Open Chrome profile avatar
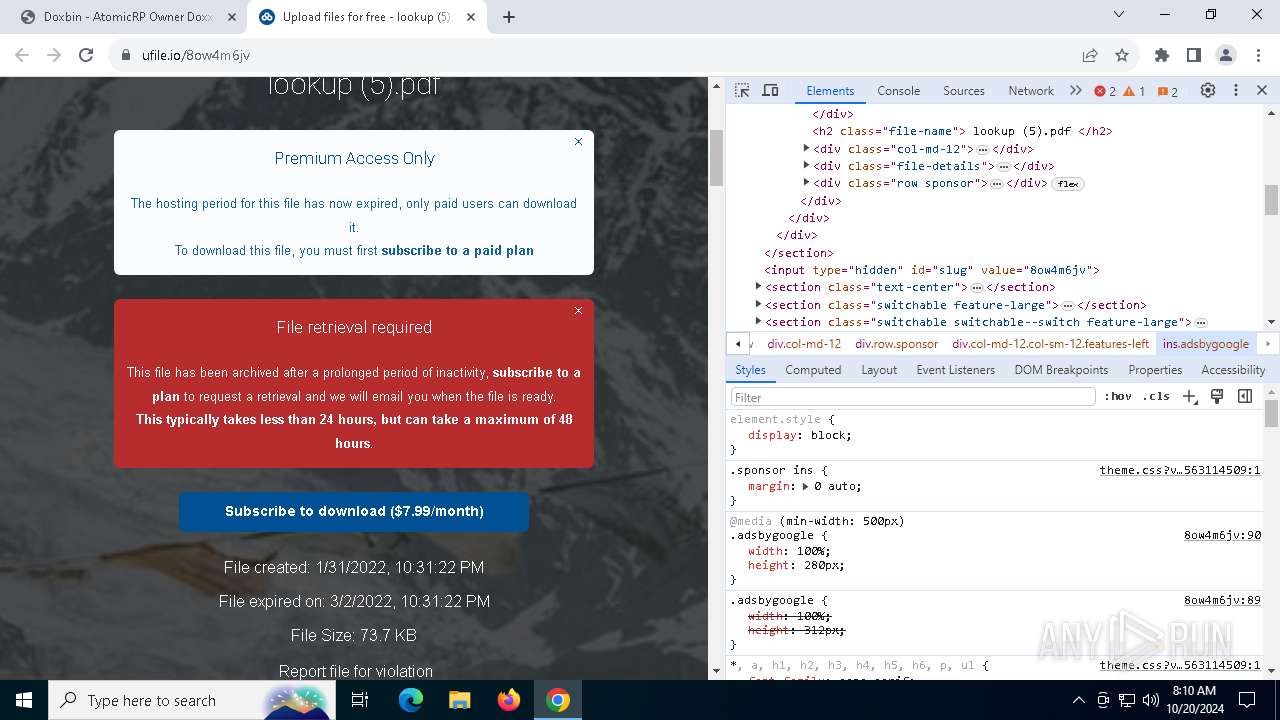The image size is (1280, 720). click(x=1226, y=55)
